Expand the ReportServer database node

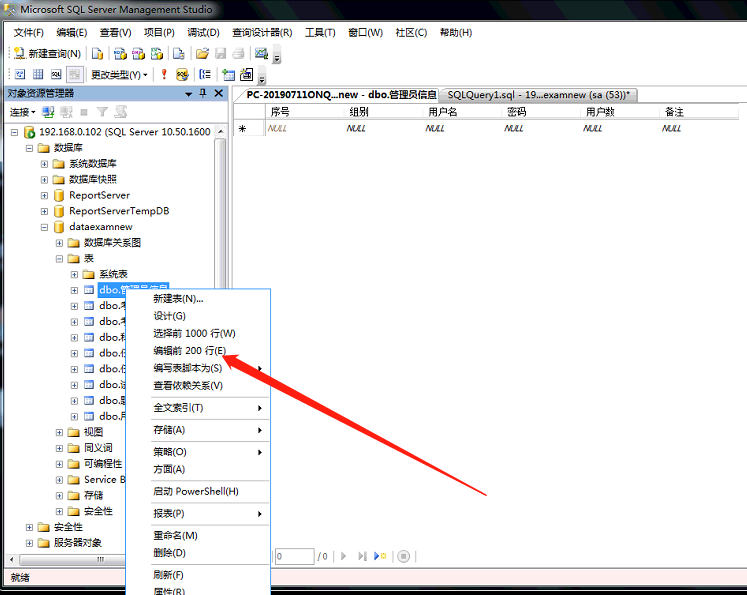pos(44,195)
